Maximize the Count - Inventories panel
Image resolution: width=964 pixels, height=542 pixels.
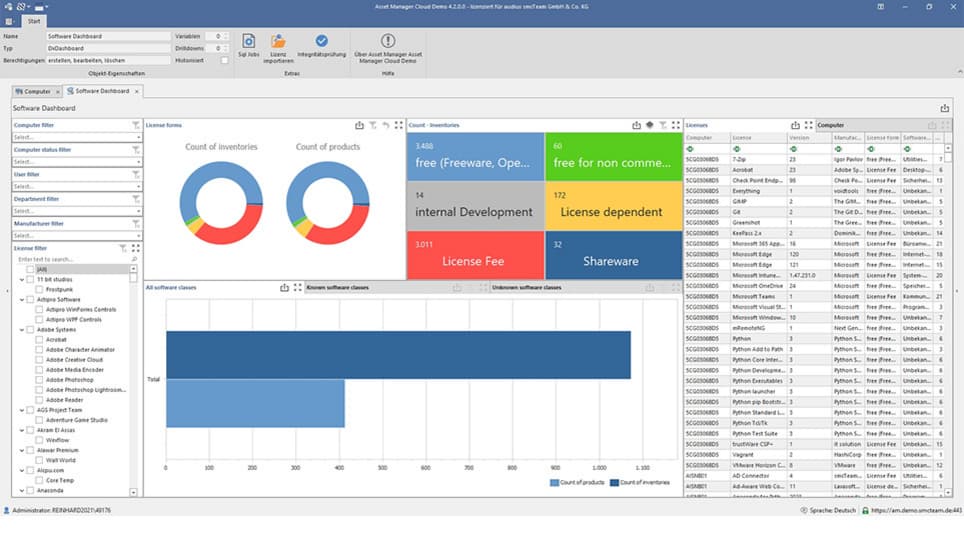point(676,125)
